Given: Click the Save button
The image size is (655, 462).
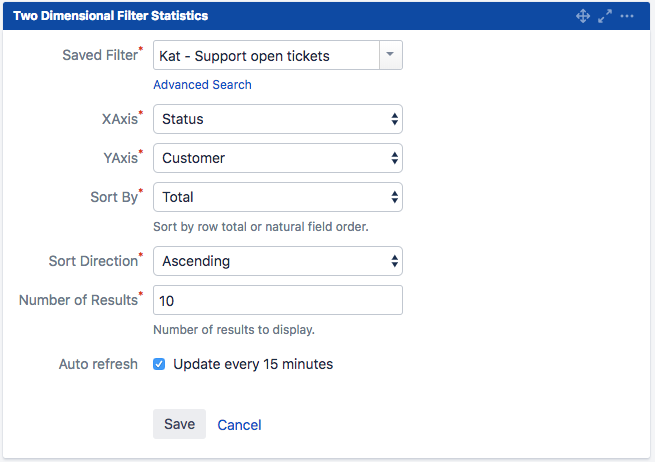Looking at the screenshot, I should [x=179, y=424].
